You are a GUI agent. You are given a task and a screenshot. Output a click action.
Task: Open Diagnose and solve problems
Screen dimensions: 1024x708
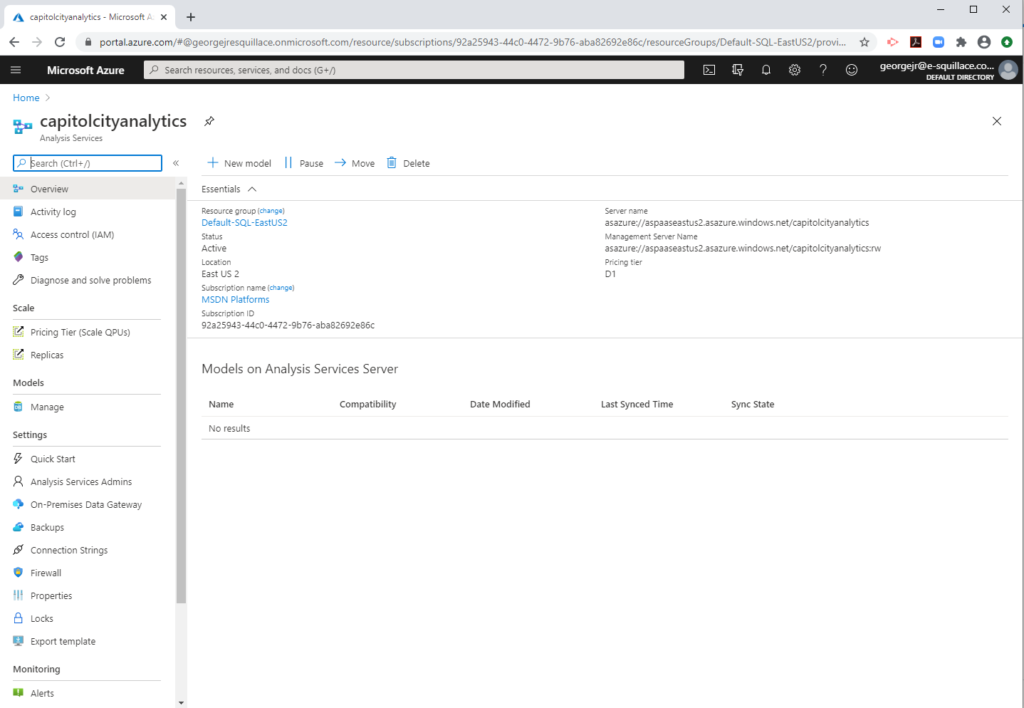(88, 280)
